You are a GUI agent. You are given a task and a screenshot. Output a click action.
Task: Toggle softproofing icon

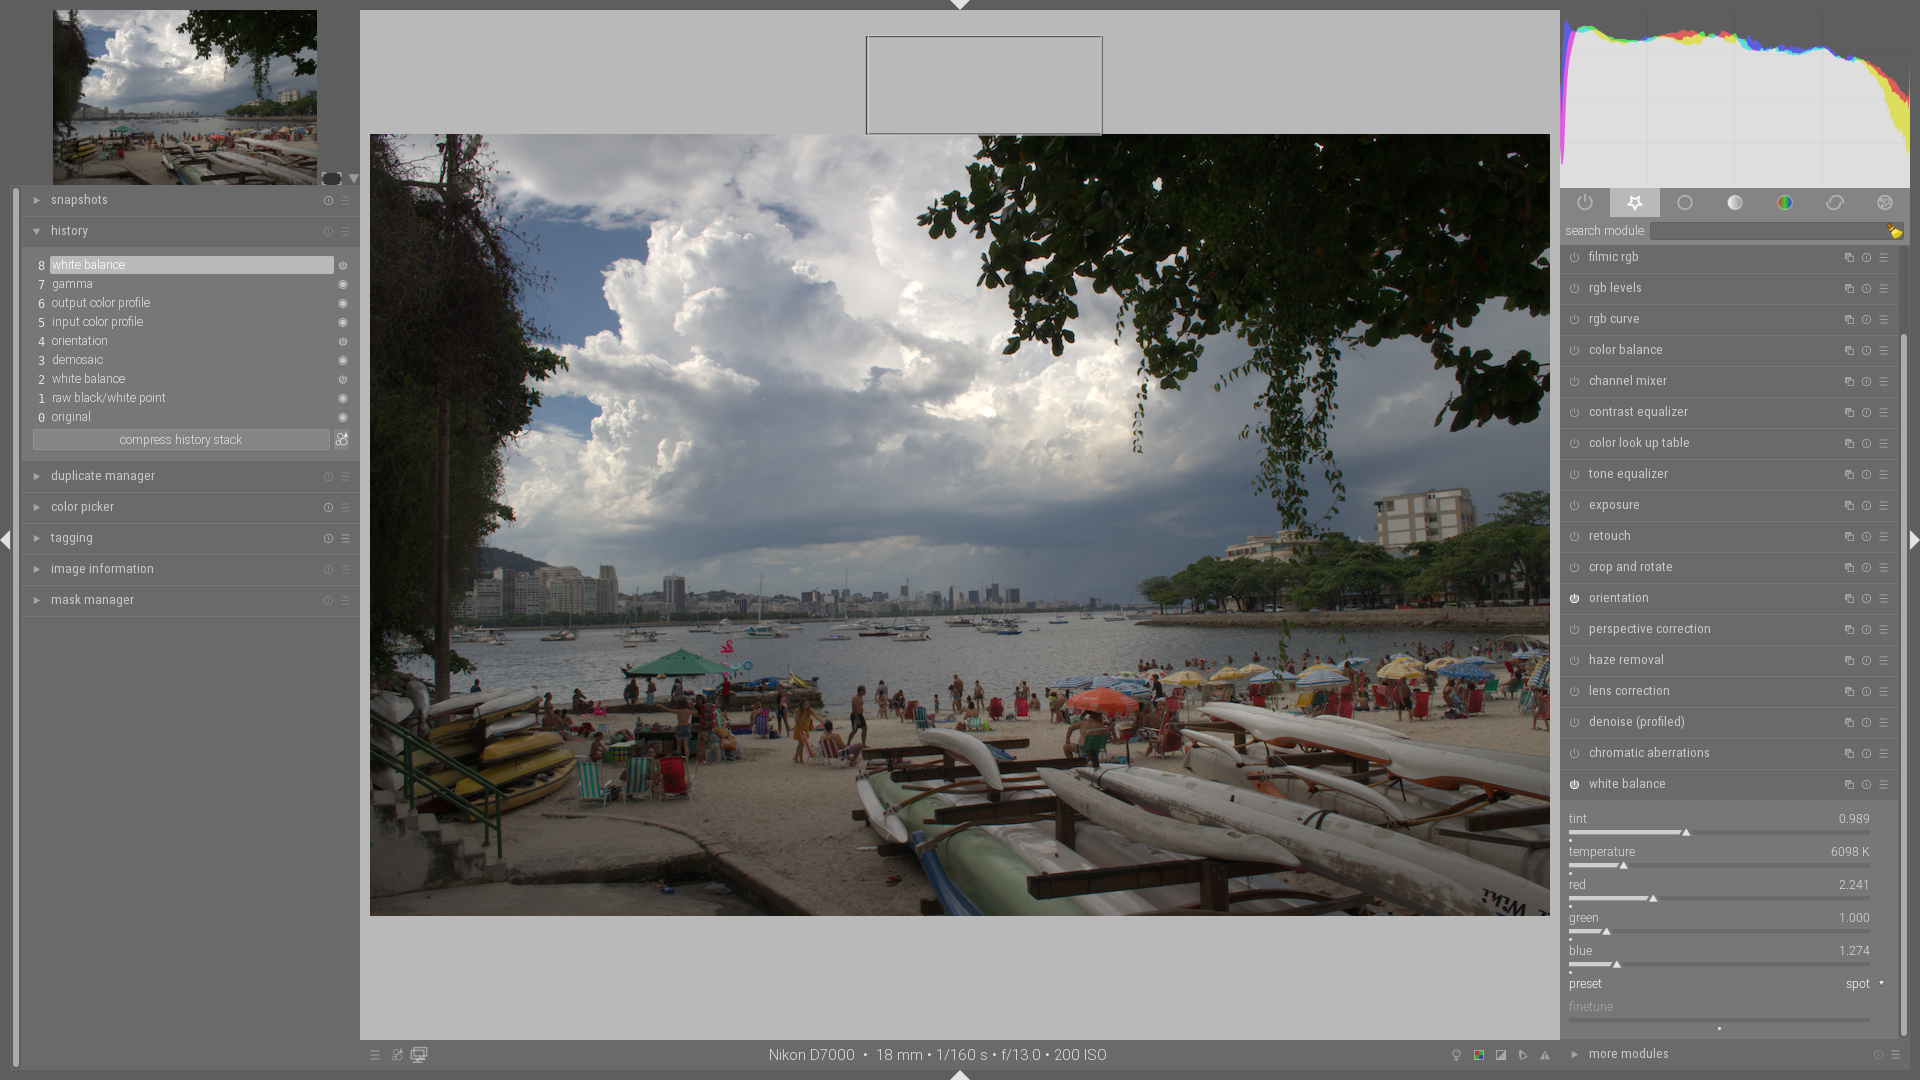click(x=1523, y=1055)
